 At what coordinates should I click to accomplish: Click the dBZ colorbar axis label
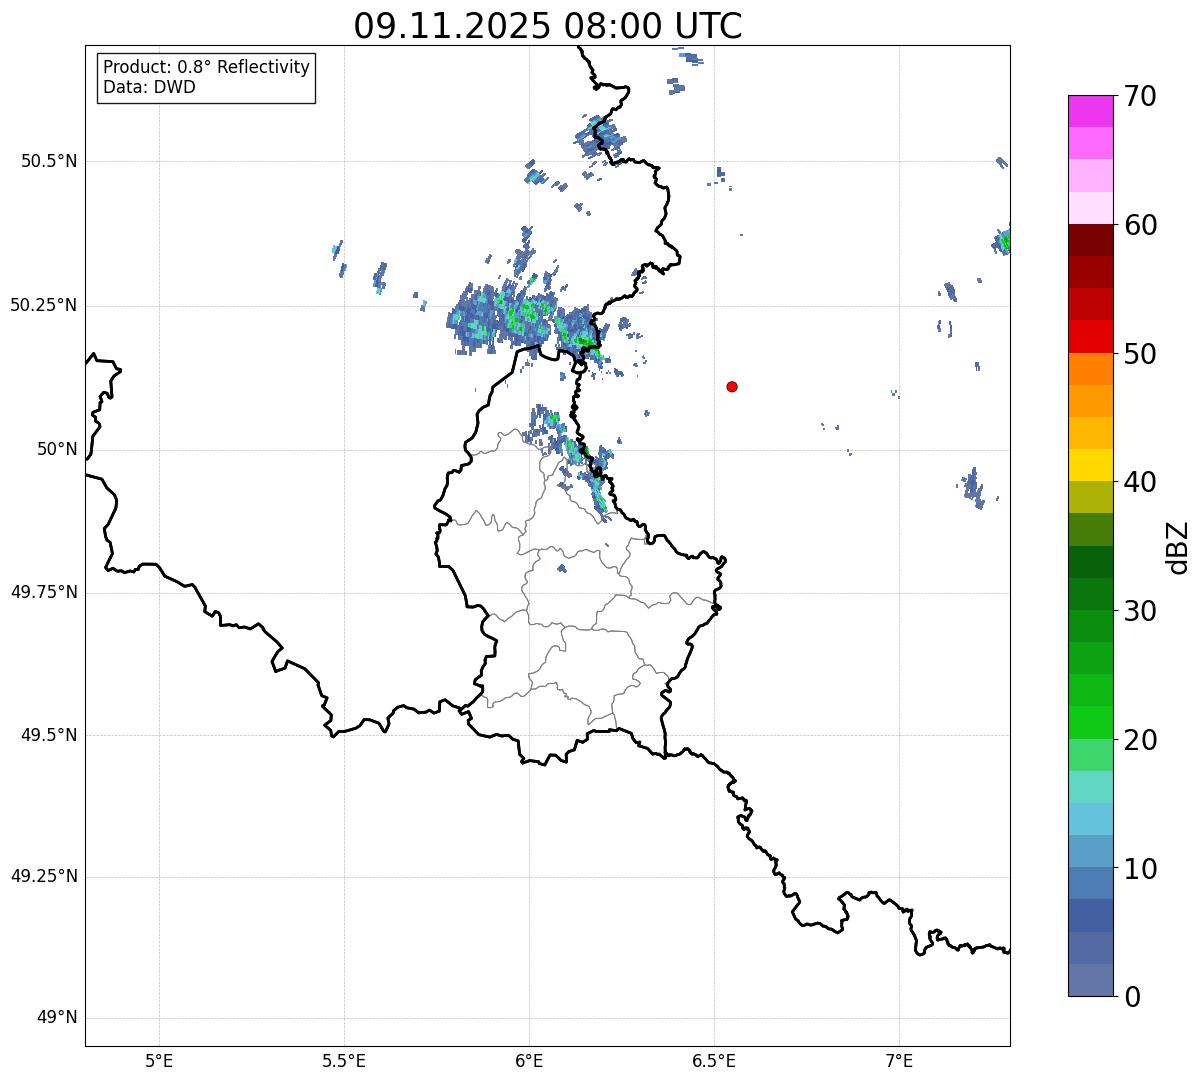click(1178, 547)
